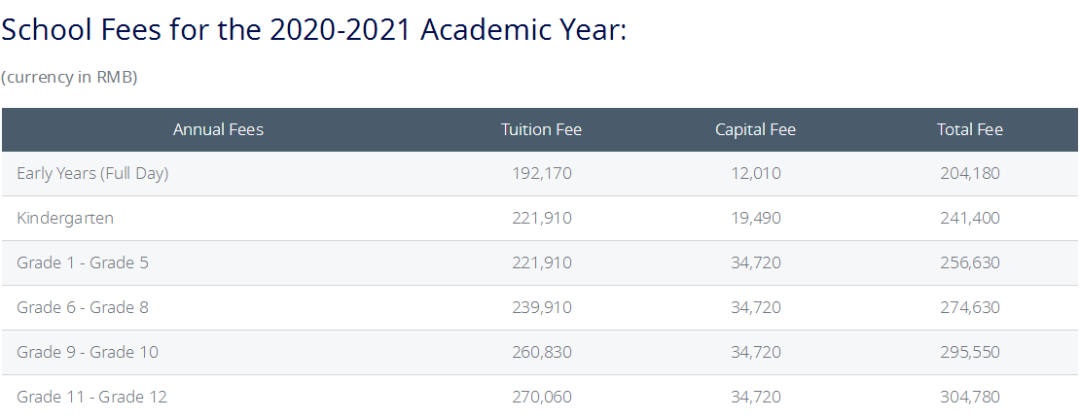Viewport: 1080px width, 419px height.
Task: Click the Kindergarten total fee 241,400
Action: pos(969,218)
